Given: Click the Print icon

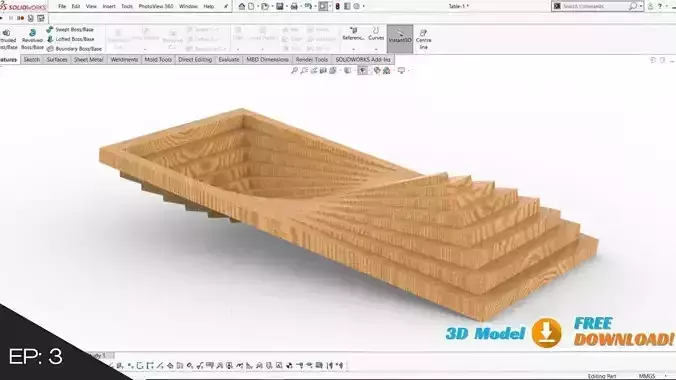Looking at the screenshot, I should pos(294,6).
